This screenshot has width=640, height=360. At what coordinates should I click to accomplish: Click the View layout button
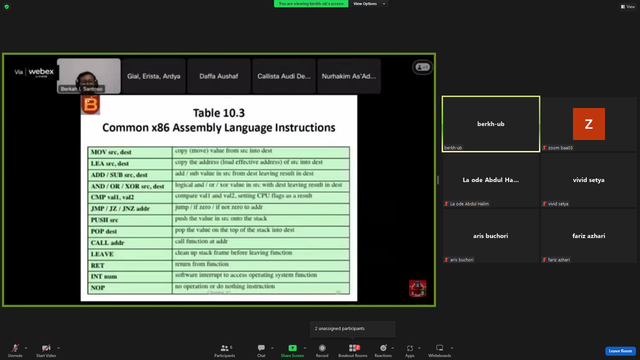click(x=628, y=7)
